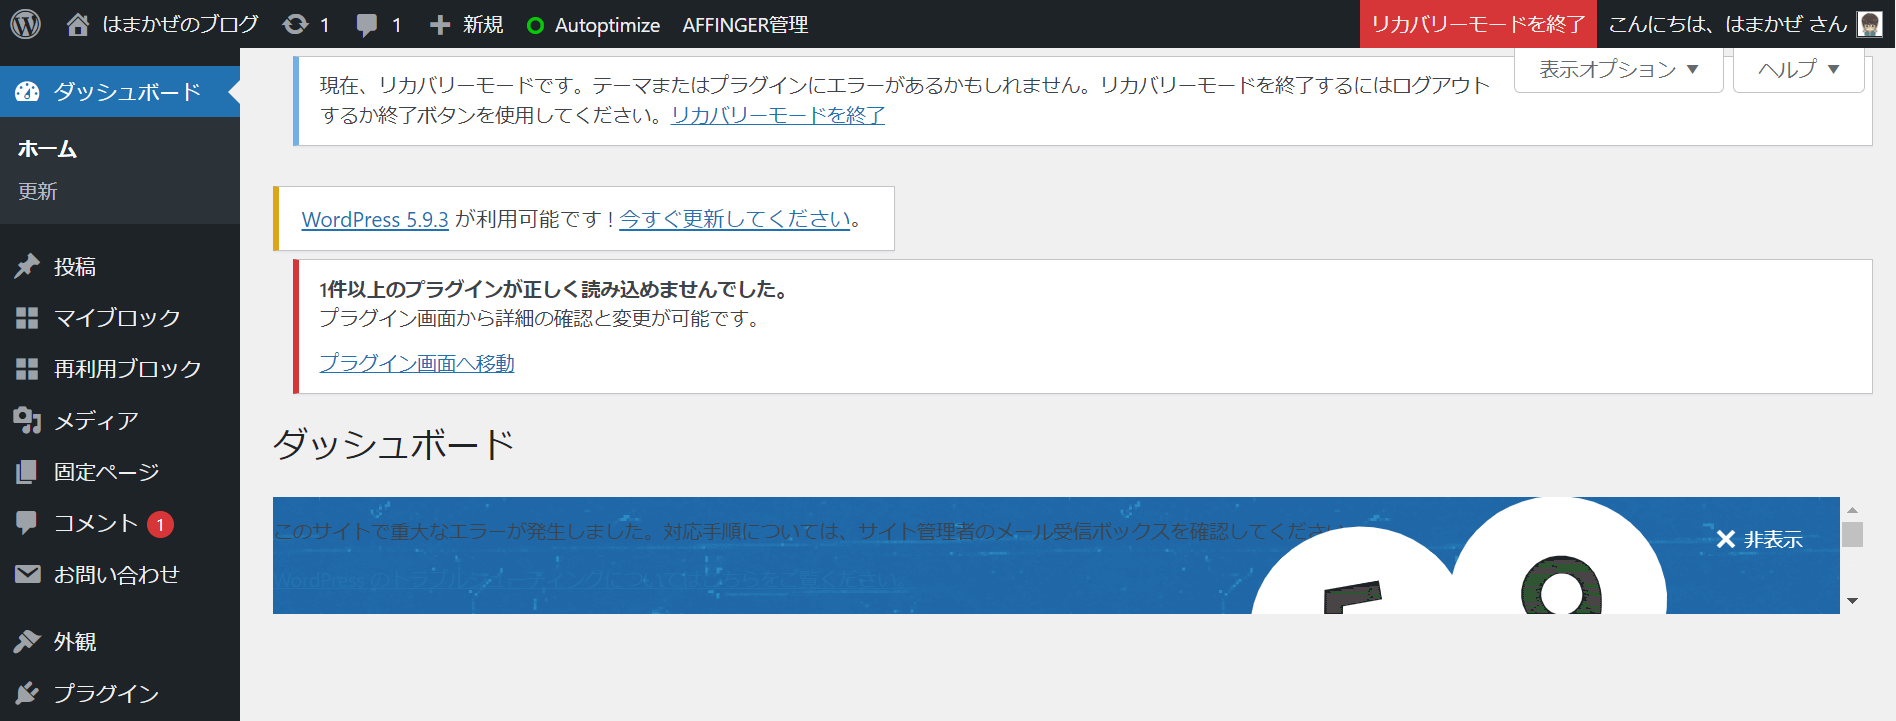Open the user avatar in the admin bar
The width and height of the screenshot is (1896, 721).
[x=1869, y=24]
